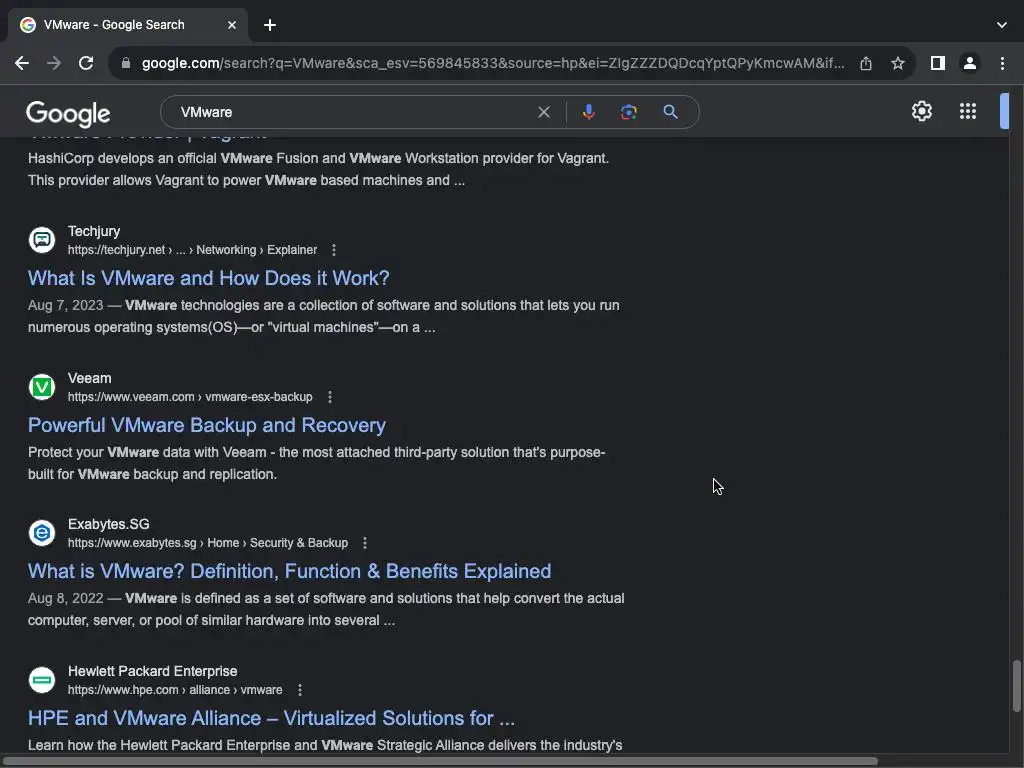This screenshot has width=1024, height=768.
Task: Click the veeam.com vmware-esx-backup URL
Action: click(x=190, y=397)
